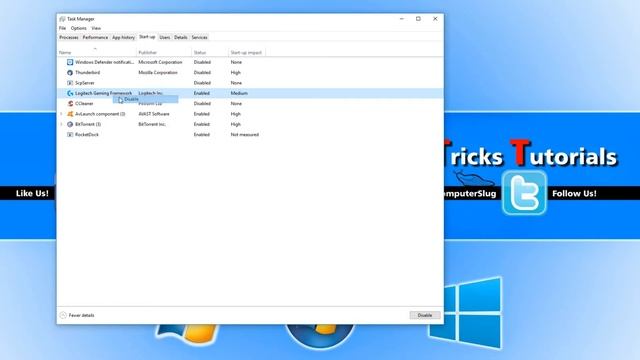Click the Fewer details link
The width and height of the screenshot is (640, 360).
tap(81, 315)
